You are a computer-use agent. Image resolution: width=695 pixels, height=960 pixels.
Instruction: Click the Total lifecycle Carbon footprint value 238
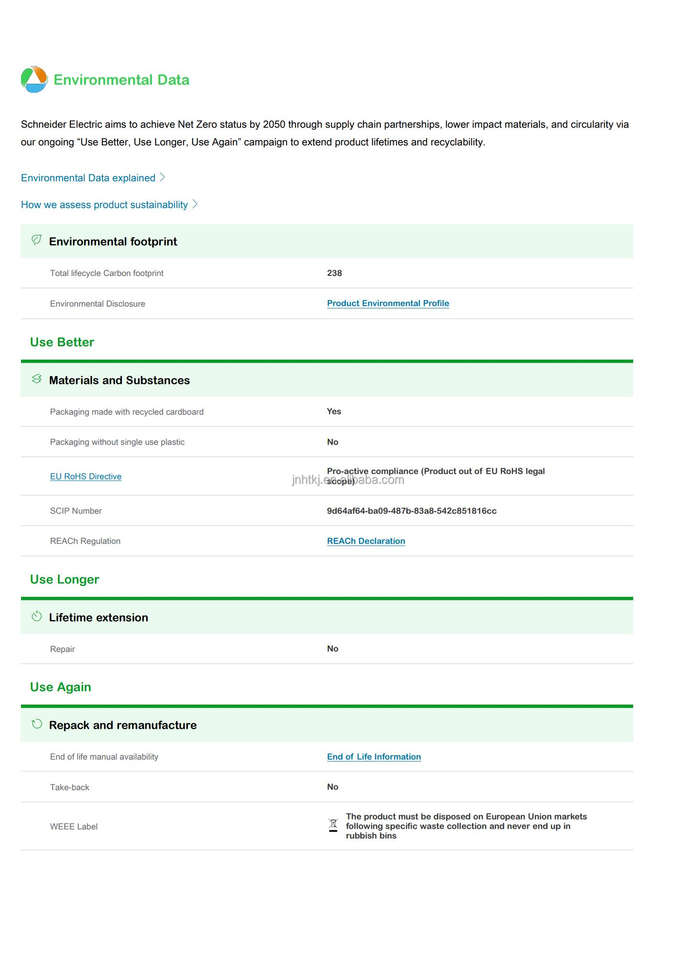(x=334, y=273)
